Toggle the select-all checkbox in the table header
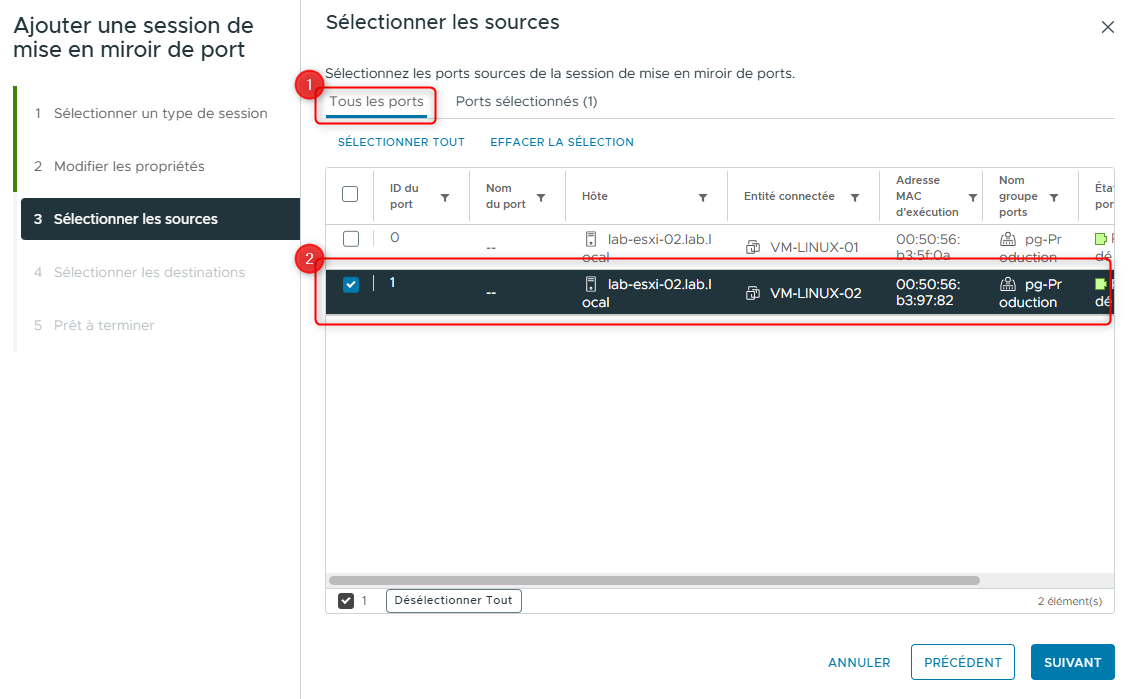 coord(350,192)
